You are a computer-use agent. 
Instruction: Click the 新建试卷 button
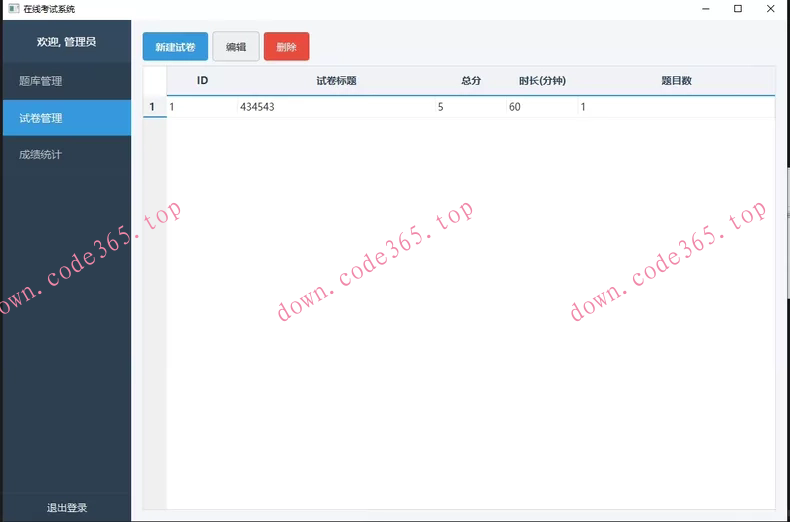coord(175,47)
